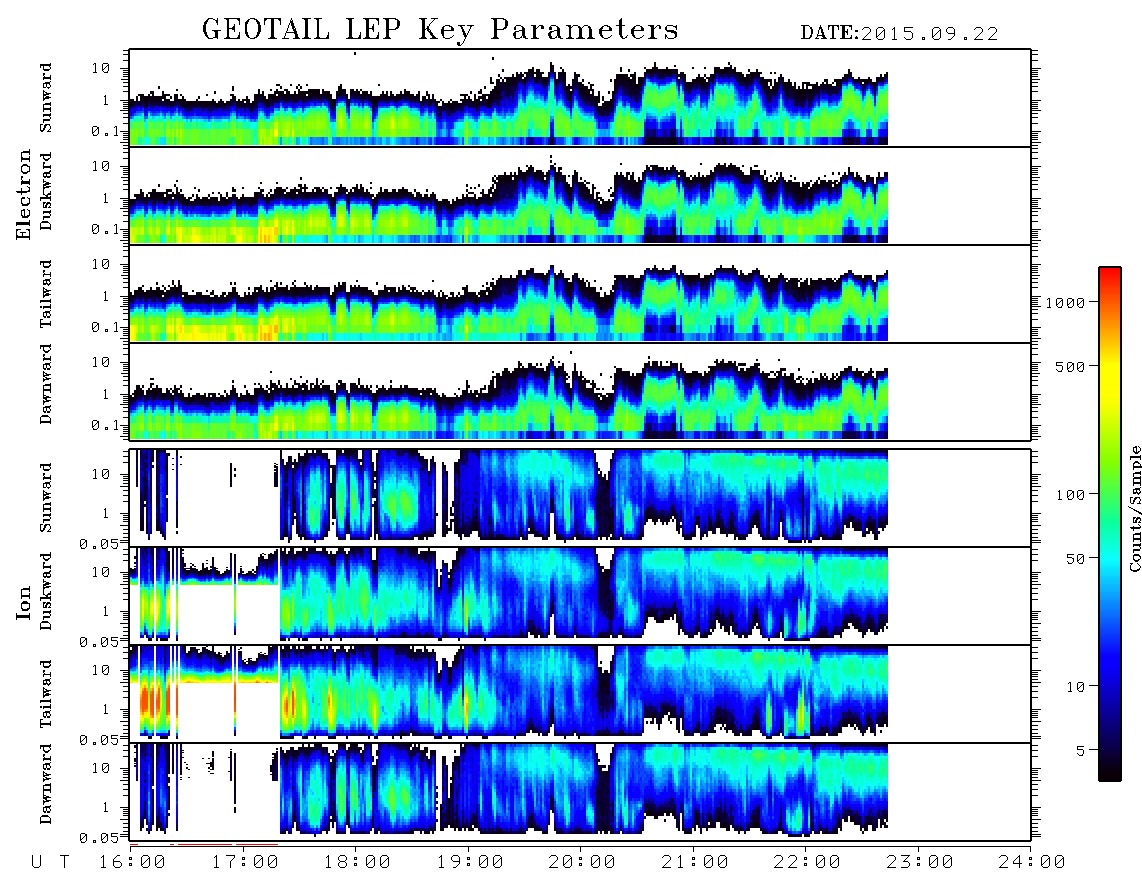Select the Ion Dawnward axis label
The width and height of the screenshot is (1142, 880).
tap(45, 784)
